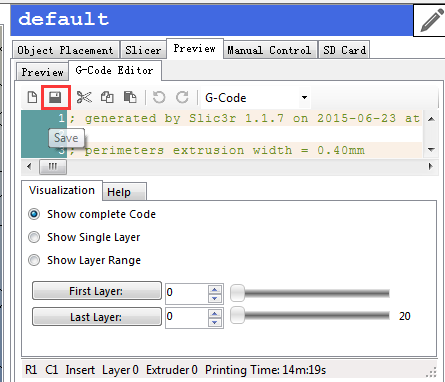Open the Slicer tab
Viewport: 445px width, 382px height.
(x=143, y=50)
